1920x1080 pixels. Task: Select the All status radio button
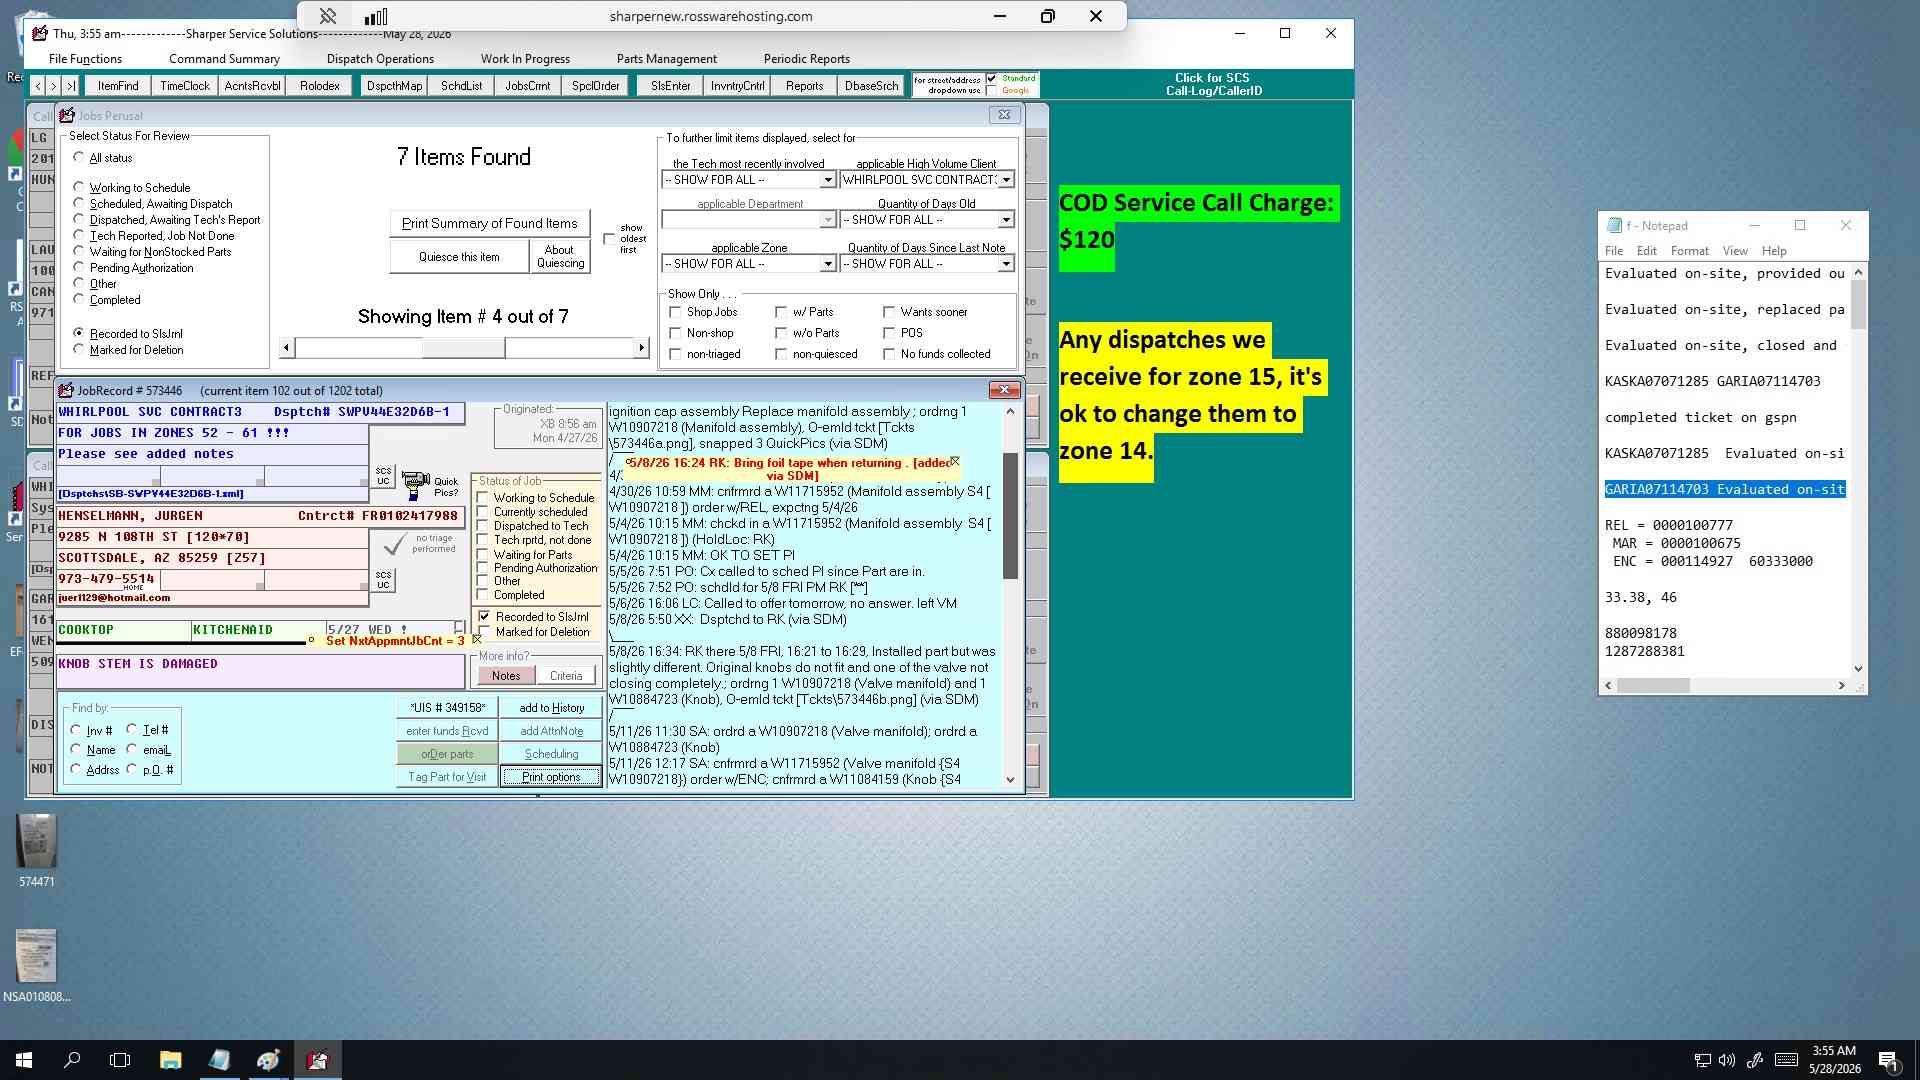[x=79, y=157]
